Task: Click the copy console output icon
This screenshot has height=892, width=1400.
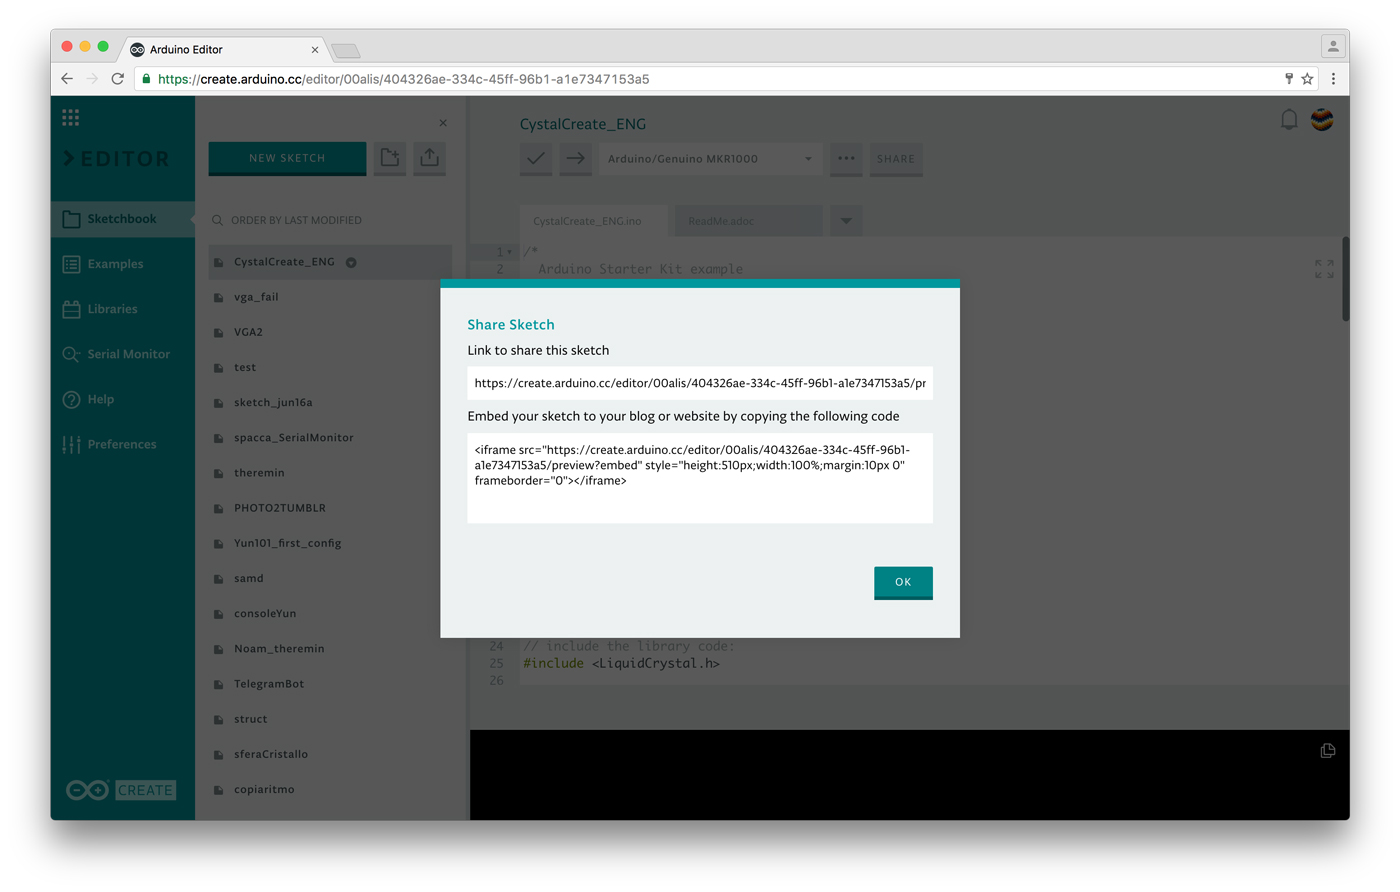Action: (x=1328, y=750)
